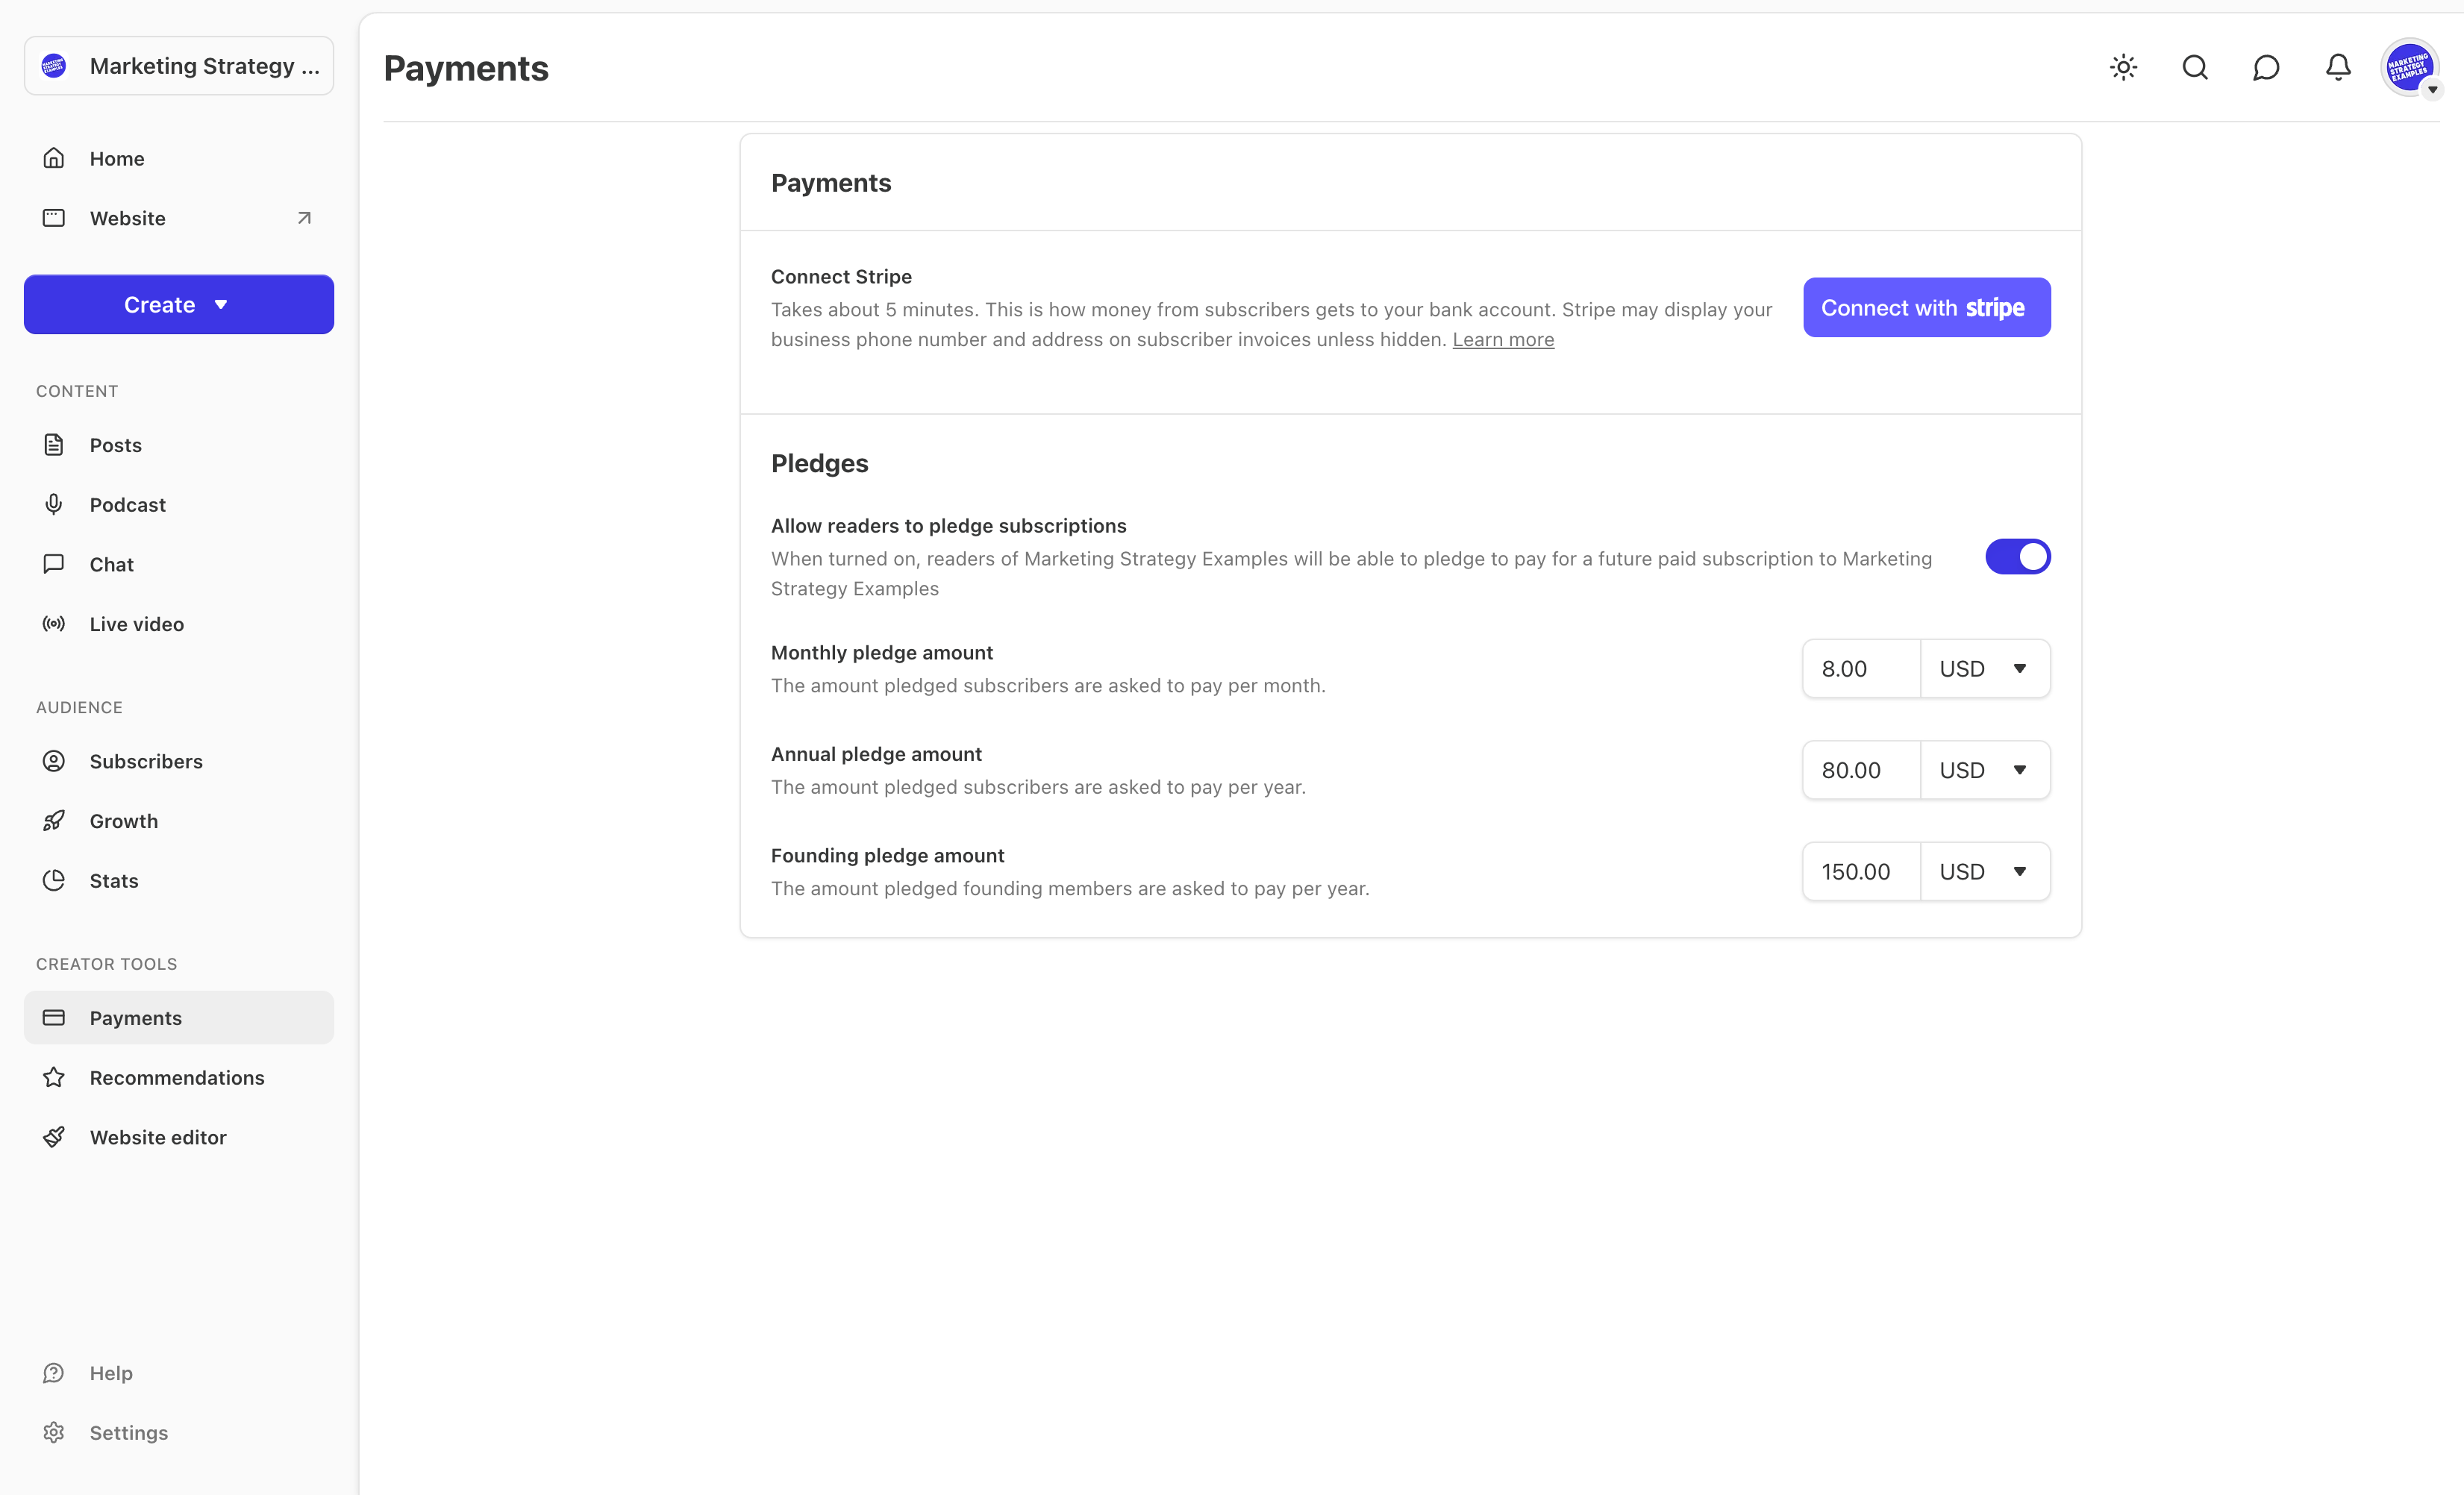Navigate to Subscribers

tap(179, 761)
